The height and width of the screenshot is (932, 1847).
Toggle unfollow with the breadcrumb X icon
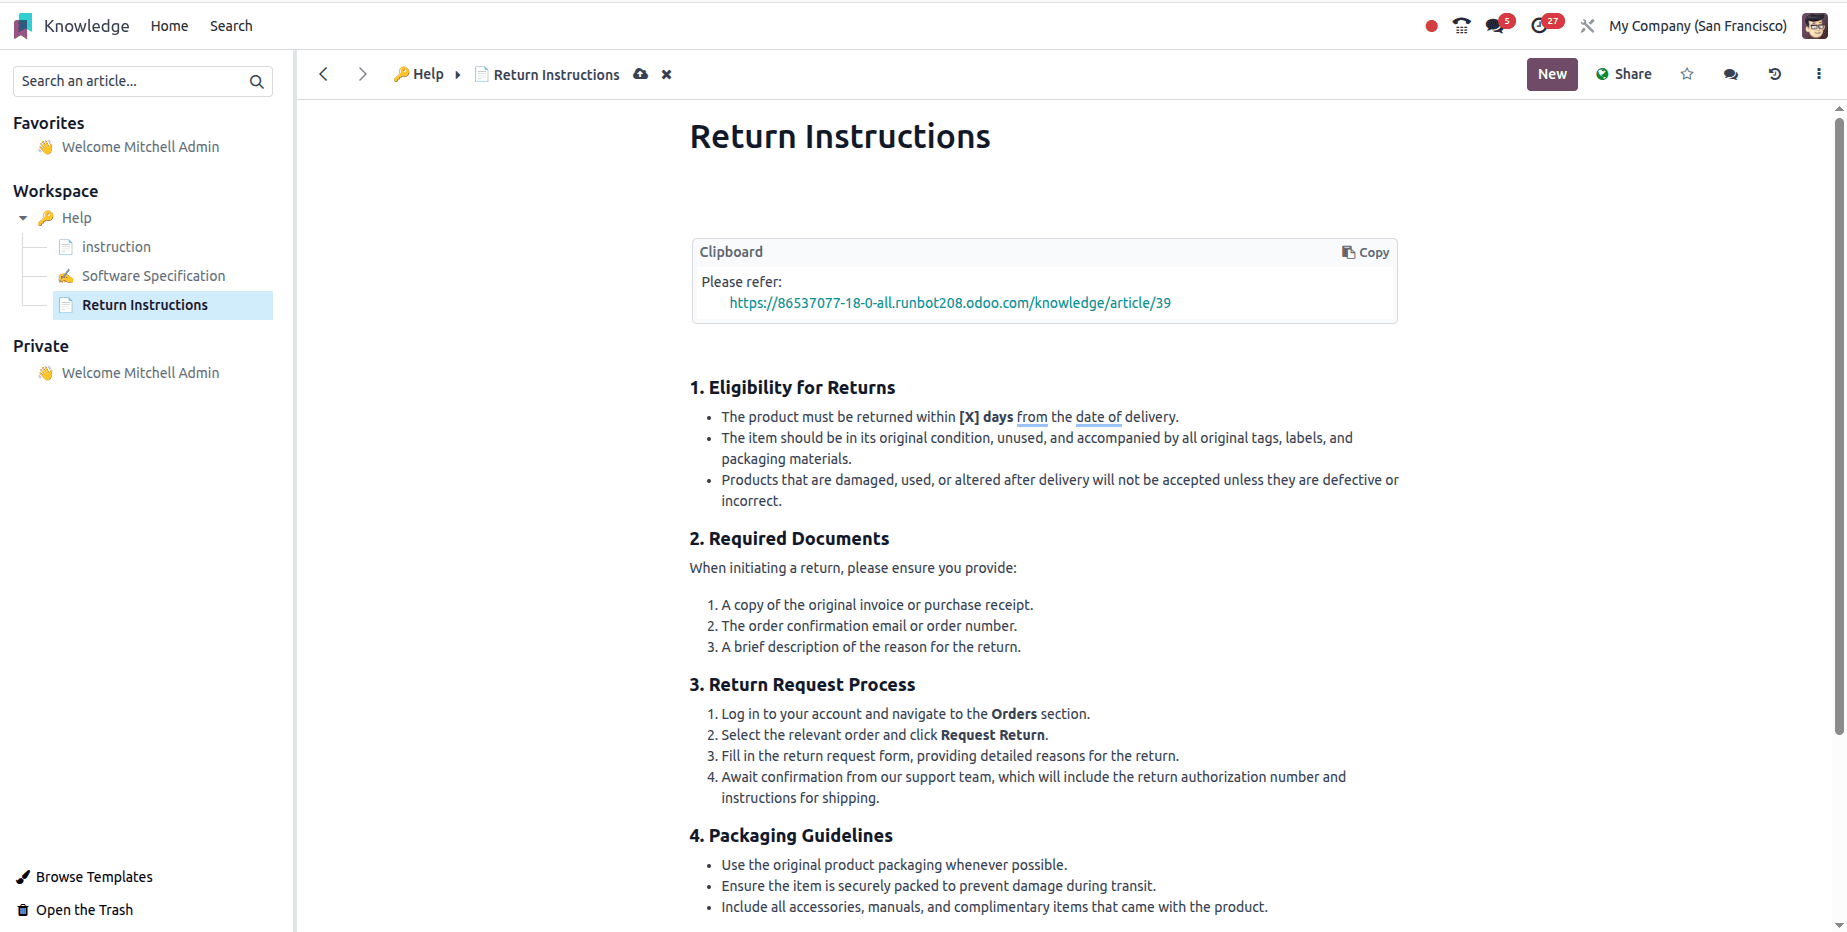[666, 74]
